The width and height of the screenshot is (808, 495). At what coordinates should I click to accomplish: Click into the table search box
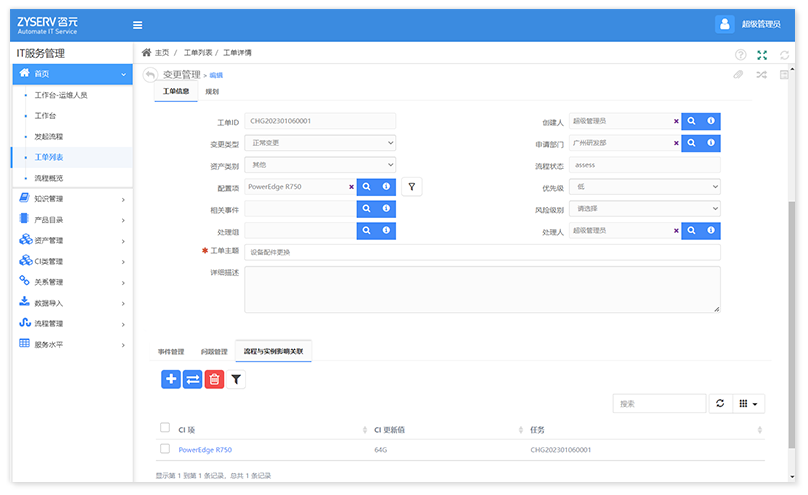pos(659,403)
